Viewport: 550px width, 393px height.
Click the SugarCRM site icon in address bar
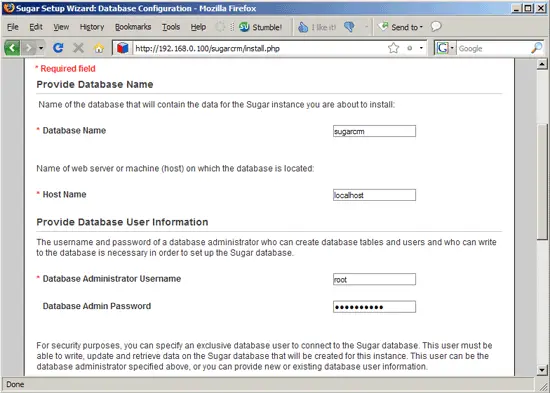[x=122, y=48]
